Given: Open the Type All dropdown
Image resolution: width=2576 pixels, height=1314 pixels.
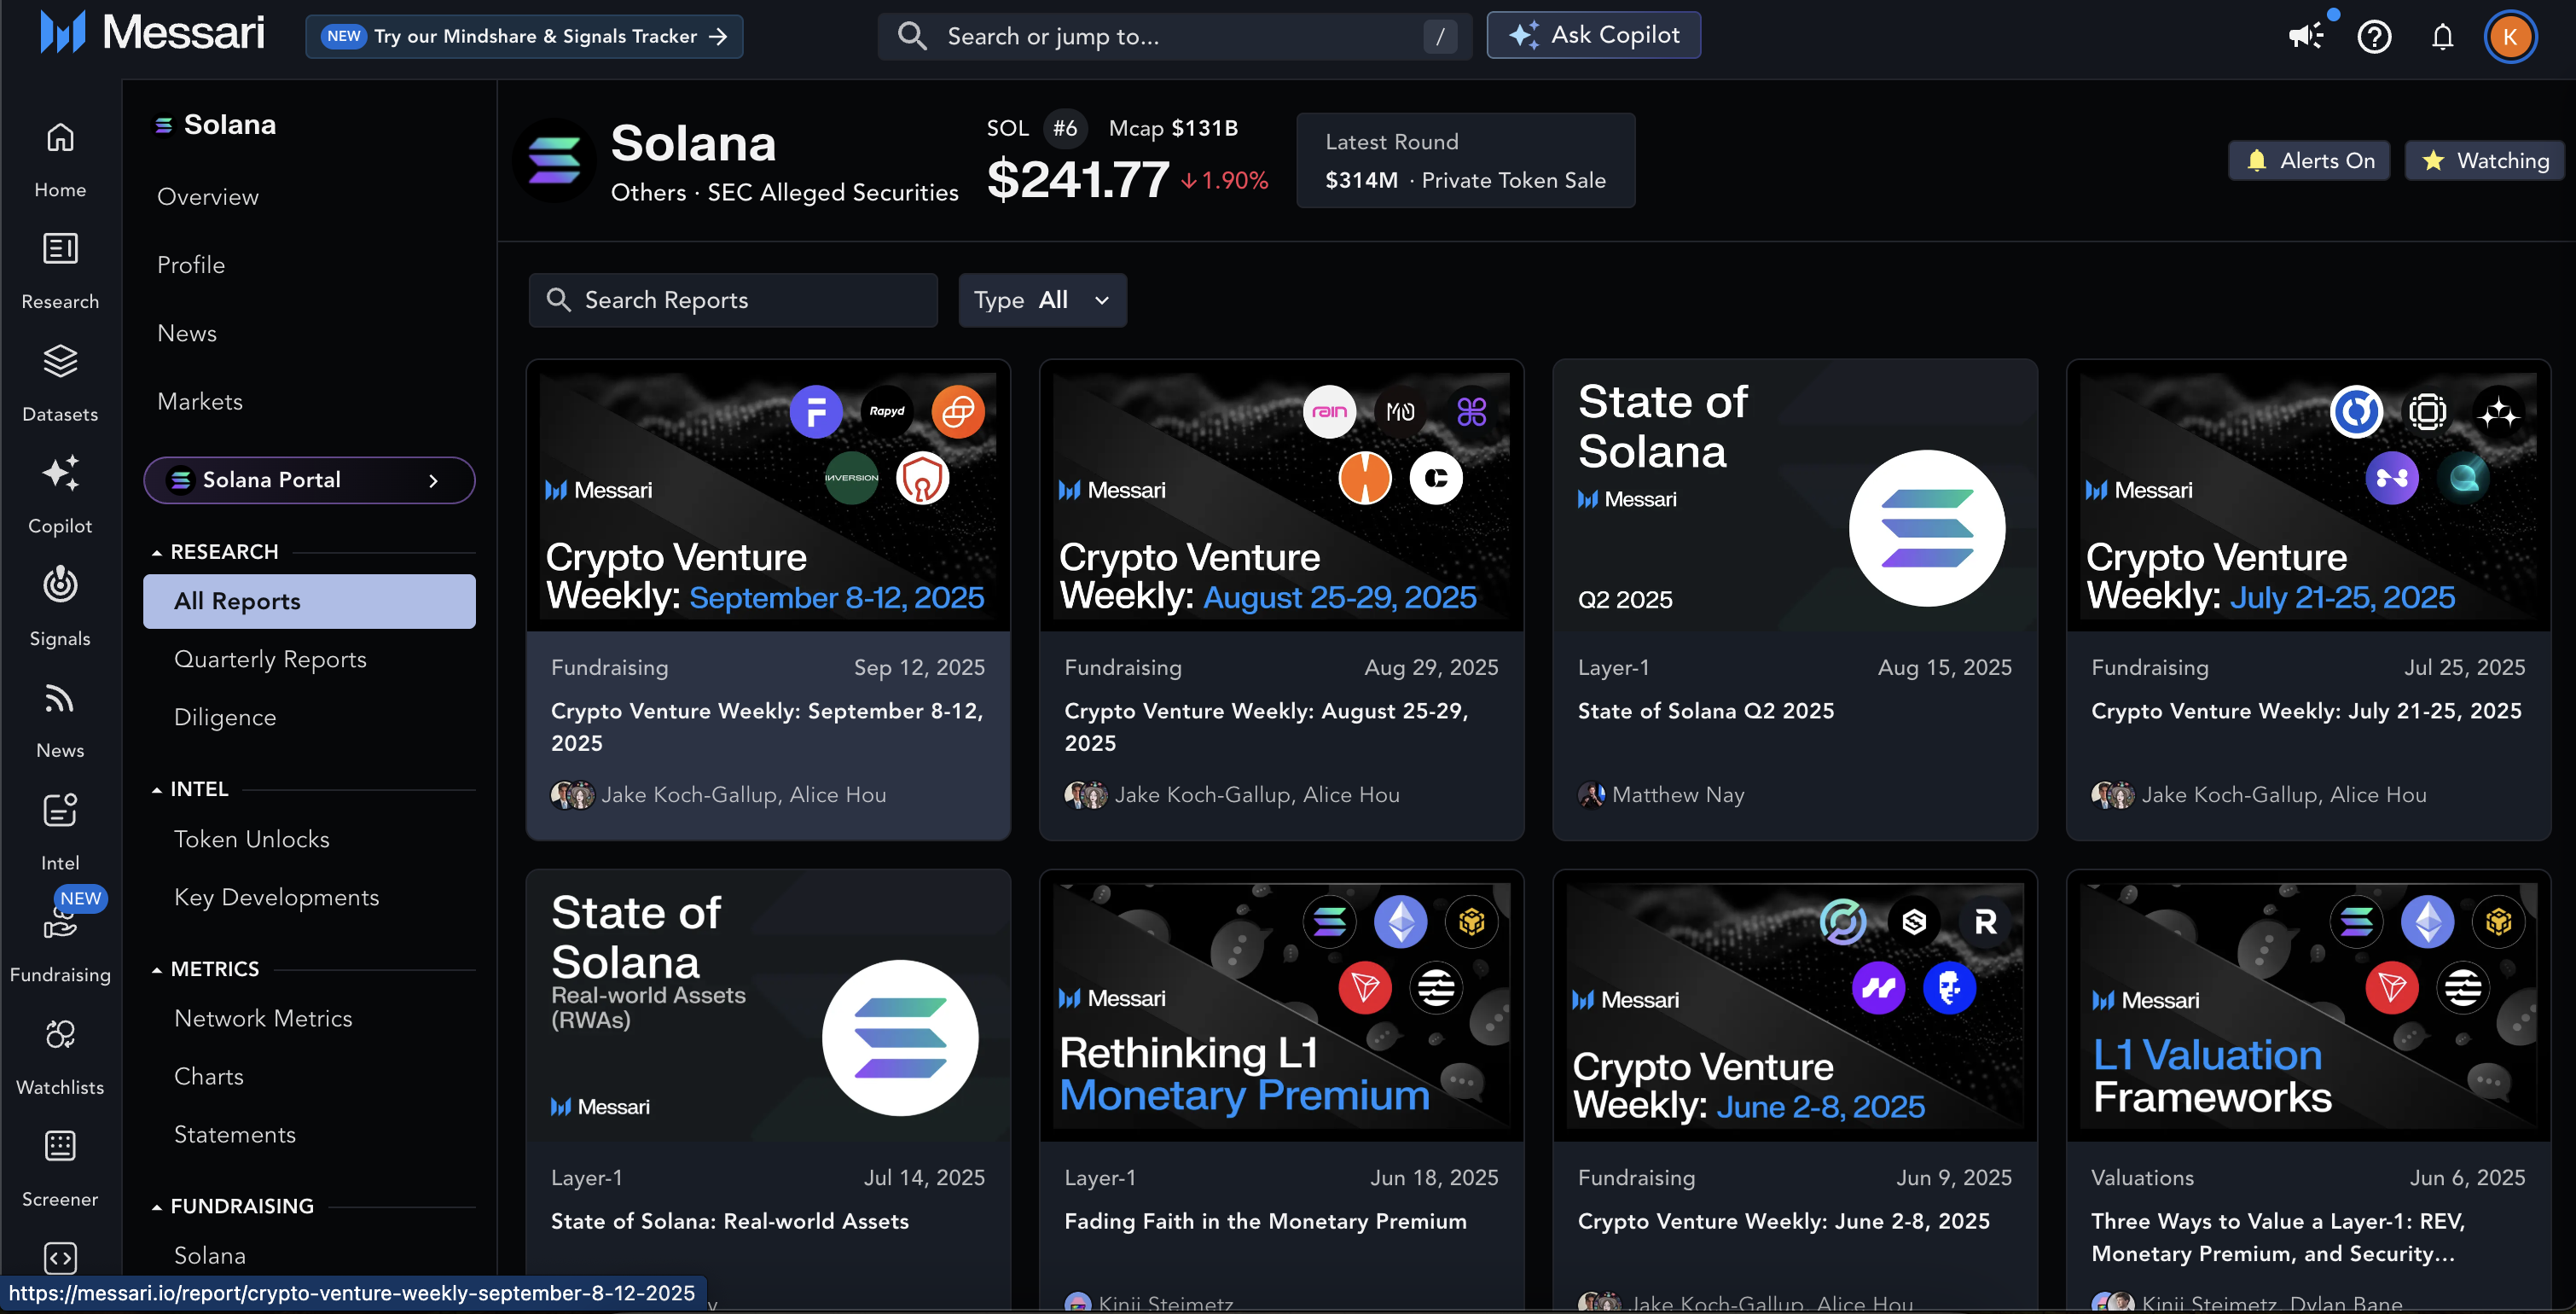Looking at the screenshot, I should [x=1042, y=300].
